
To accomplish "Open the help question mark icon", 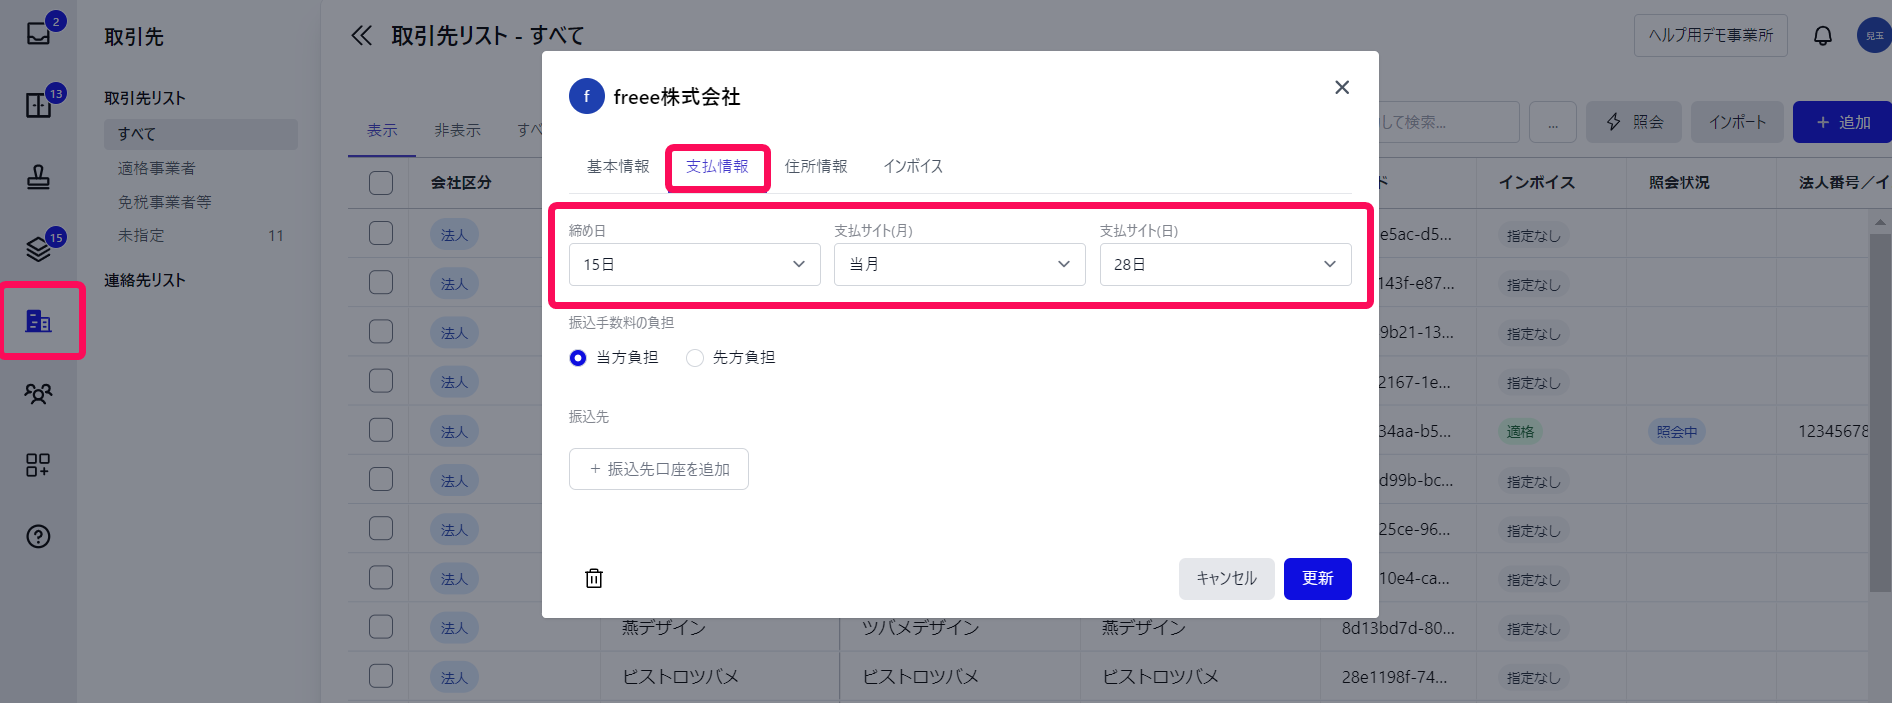I will tap(38, 537).
